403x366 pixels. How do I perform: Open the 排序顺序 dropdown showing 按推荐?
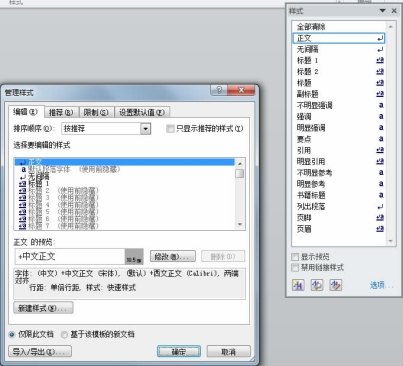pos(145,129)
